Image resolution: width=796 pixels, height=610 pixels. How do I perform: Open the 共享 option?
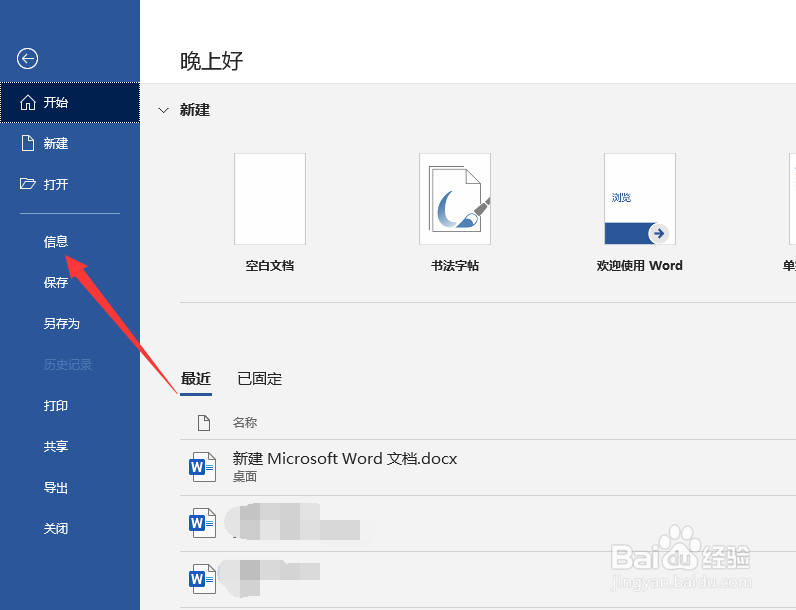coord(56,446)
